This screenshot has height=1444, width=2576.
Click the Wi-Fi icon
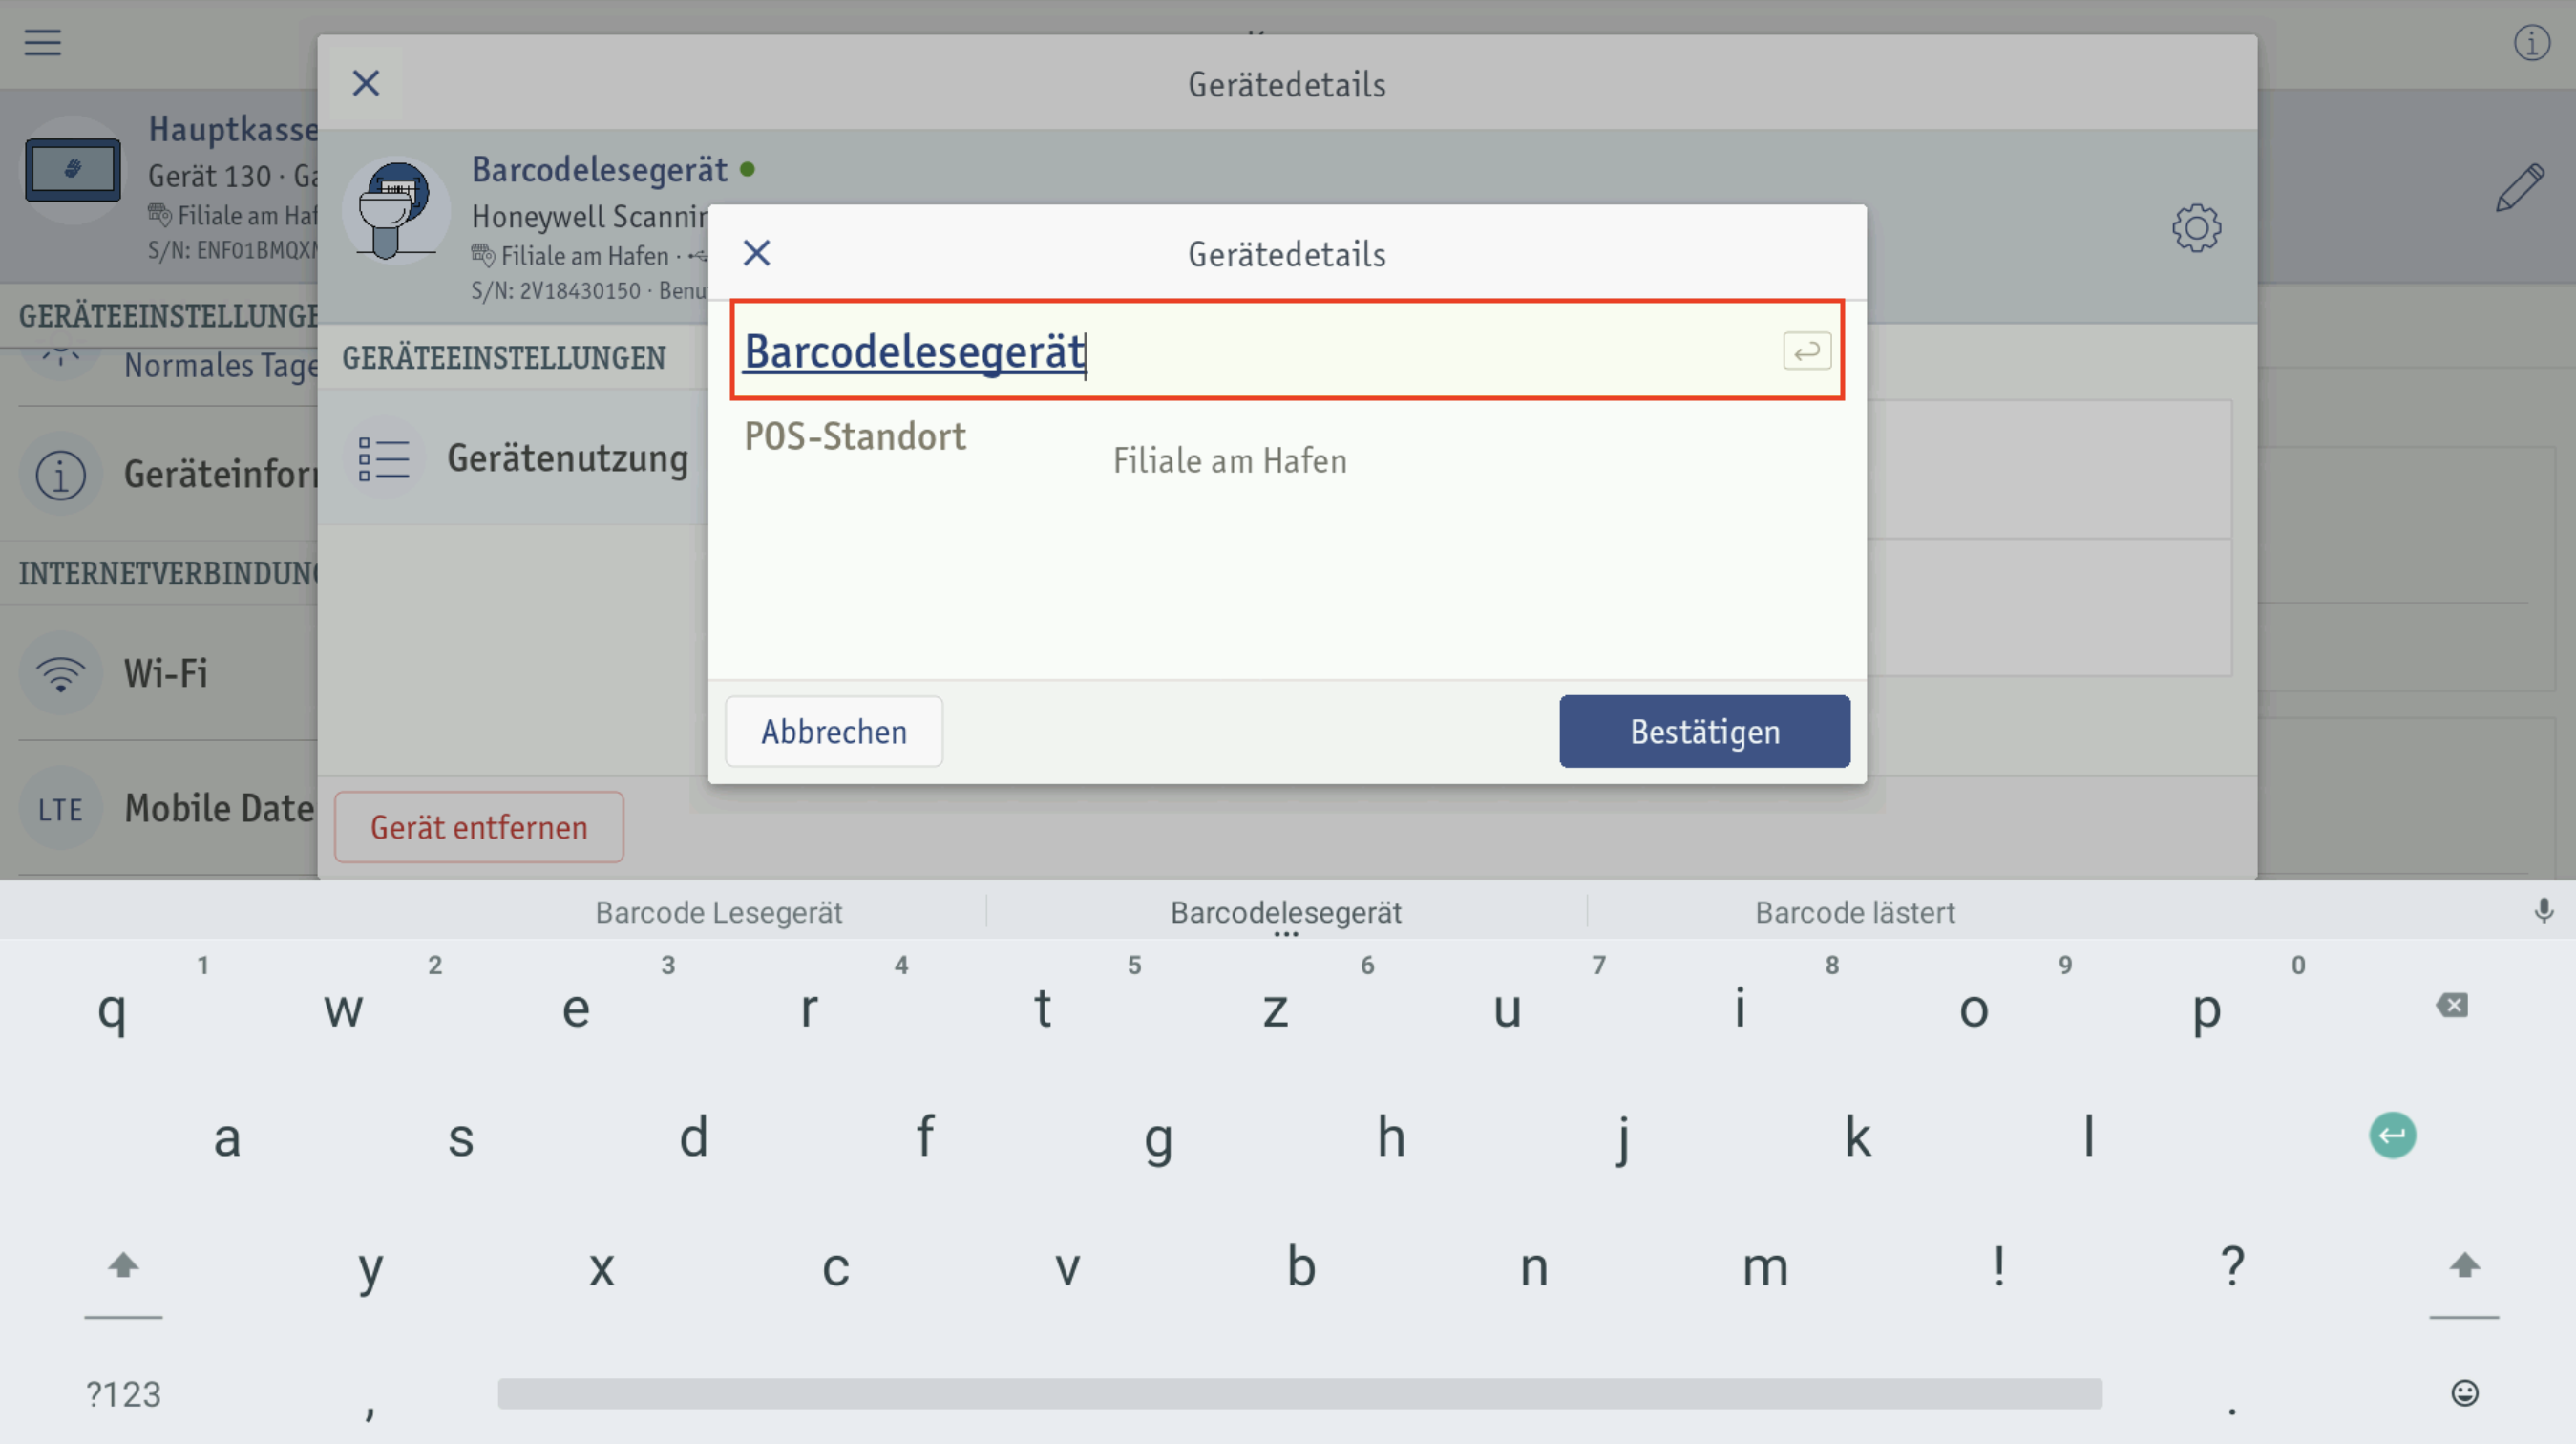(x=61, y=673)
